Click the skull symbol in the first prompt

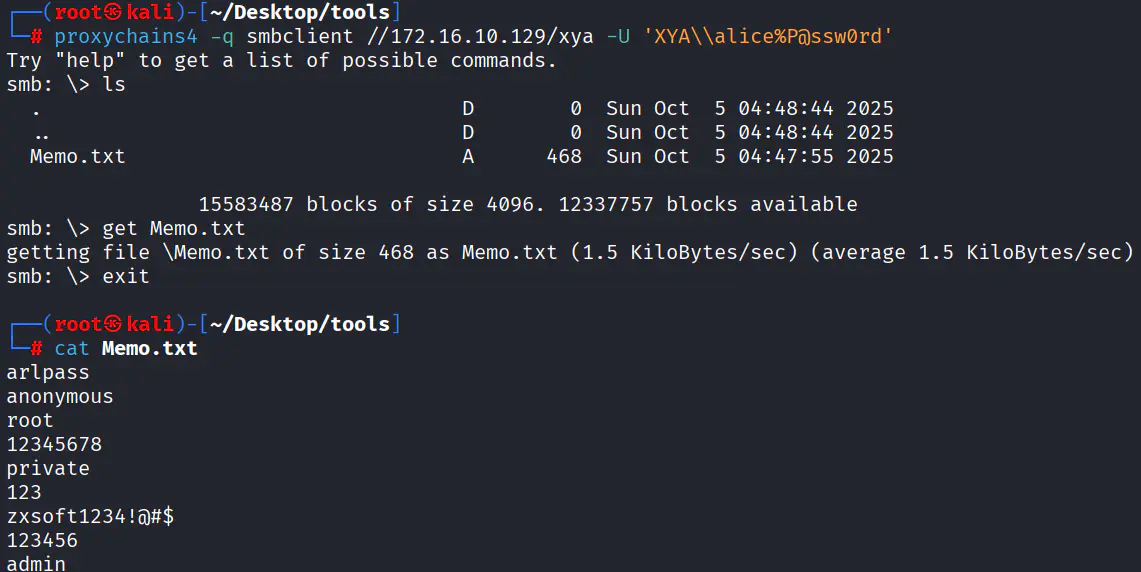[112, 13]
